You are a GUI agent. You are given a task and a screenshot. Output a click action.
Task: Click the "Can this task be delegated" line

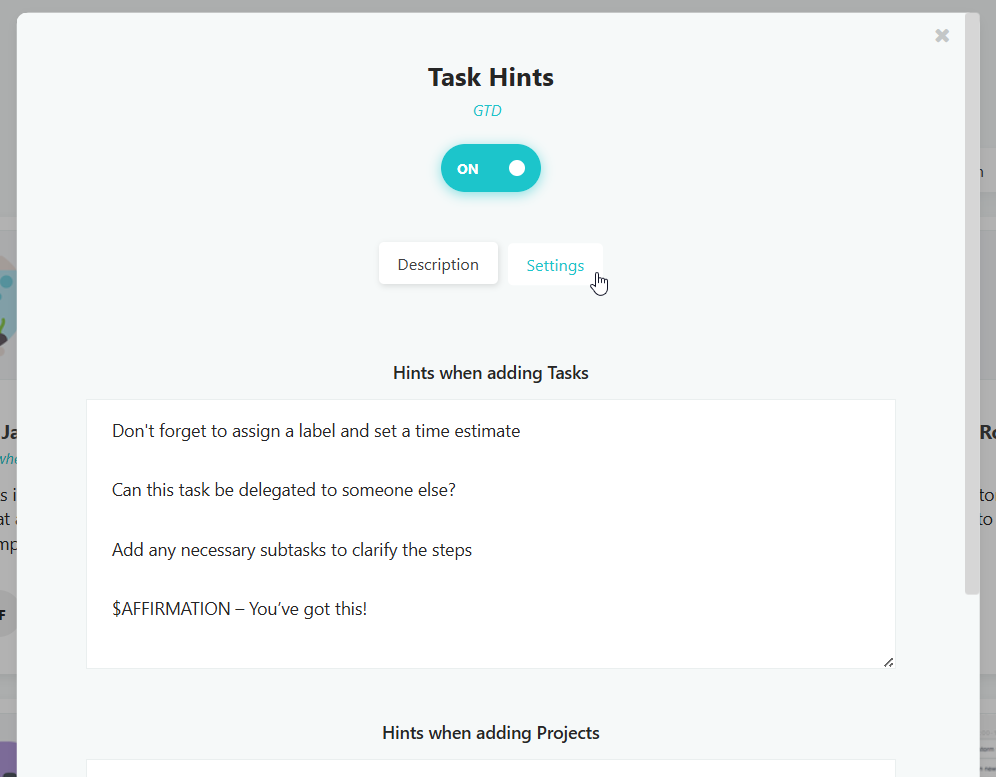tap(284, 490)
